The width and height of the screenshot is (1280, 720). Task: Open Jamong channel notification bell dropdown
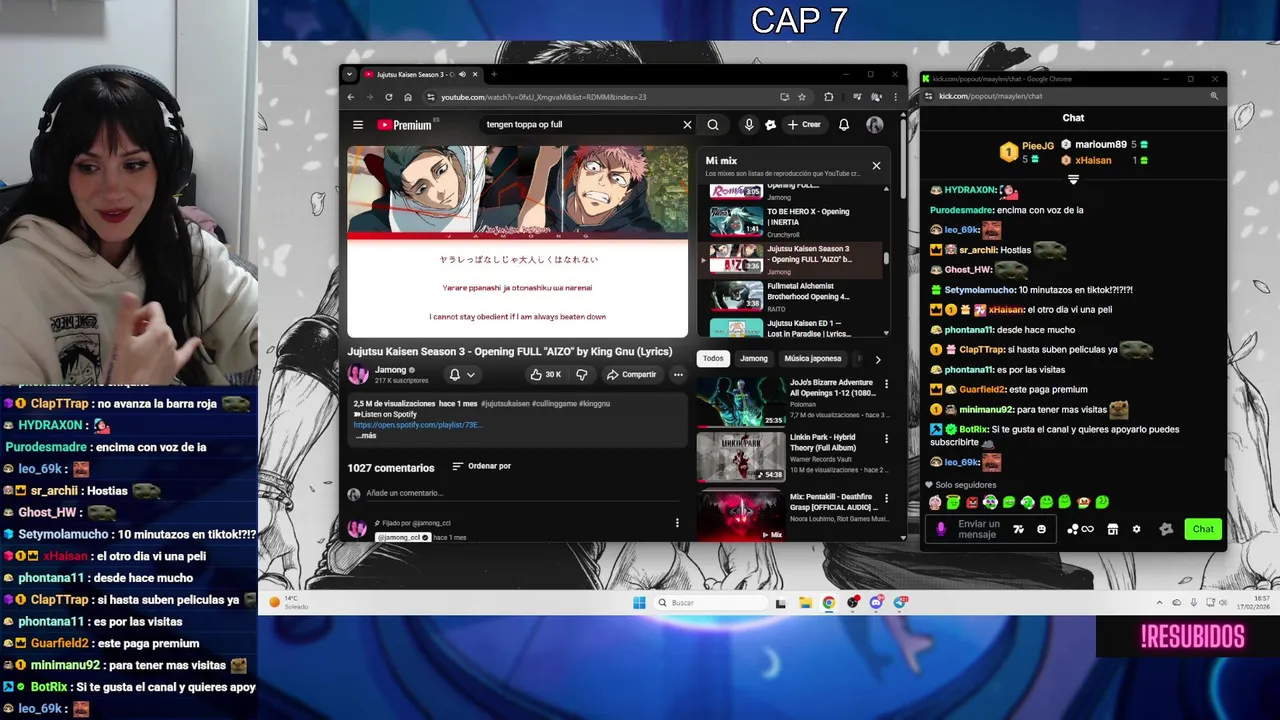462,374
